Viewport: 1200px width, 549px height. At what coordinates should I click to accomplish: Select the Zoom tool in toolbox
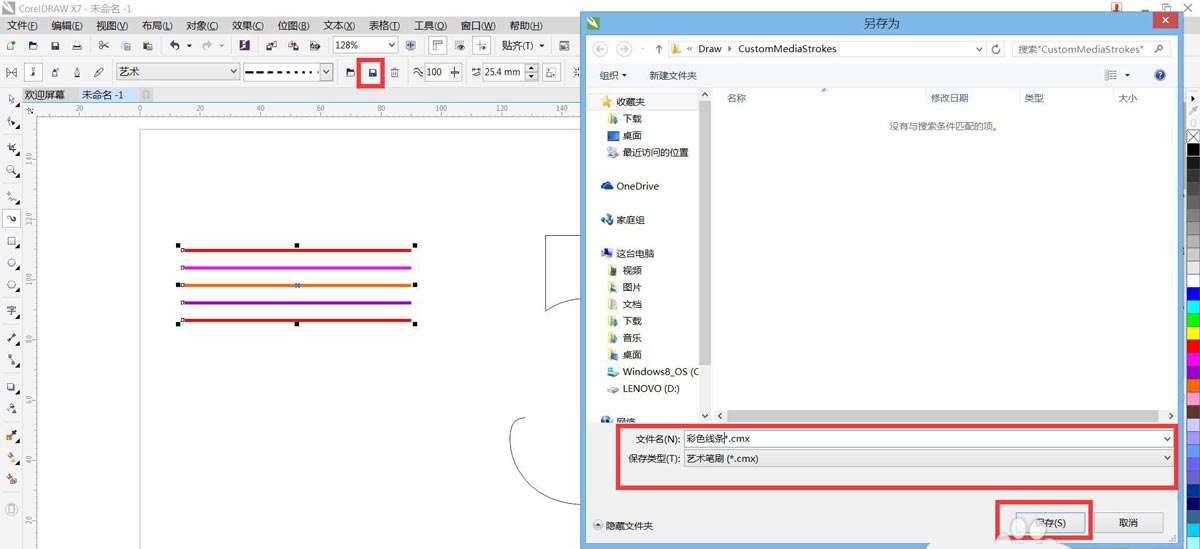pos(12,171)
